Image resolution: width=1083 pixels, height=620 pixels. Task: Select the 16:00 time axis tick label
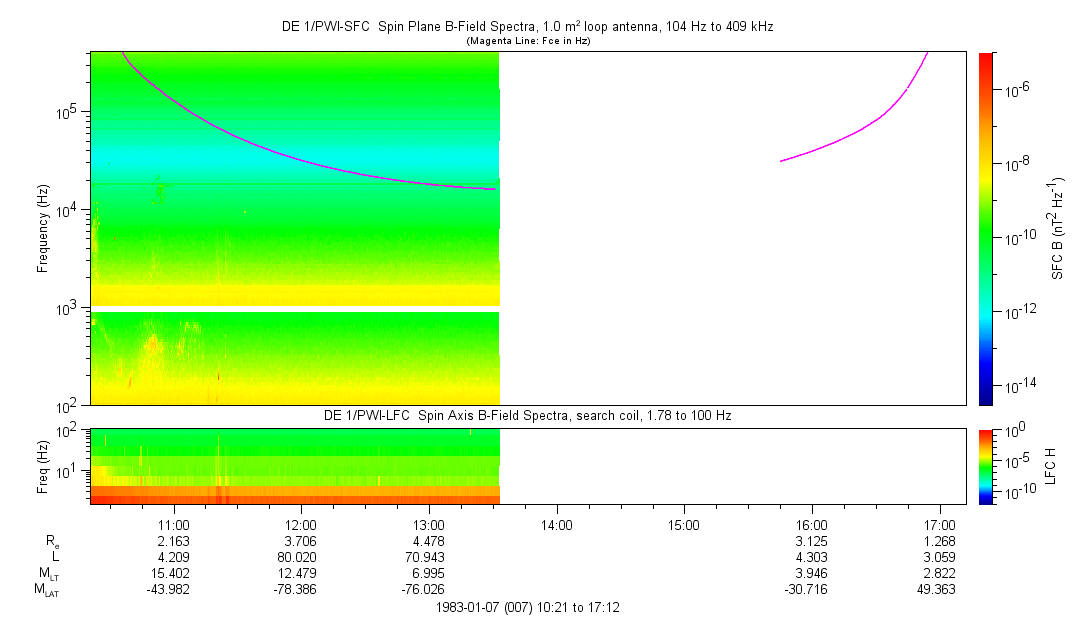click(x=811, y=524)
